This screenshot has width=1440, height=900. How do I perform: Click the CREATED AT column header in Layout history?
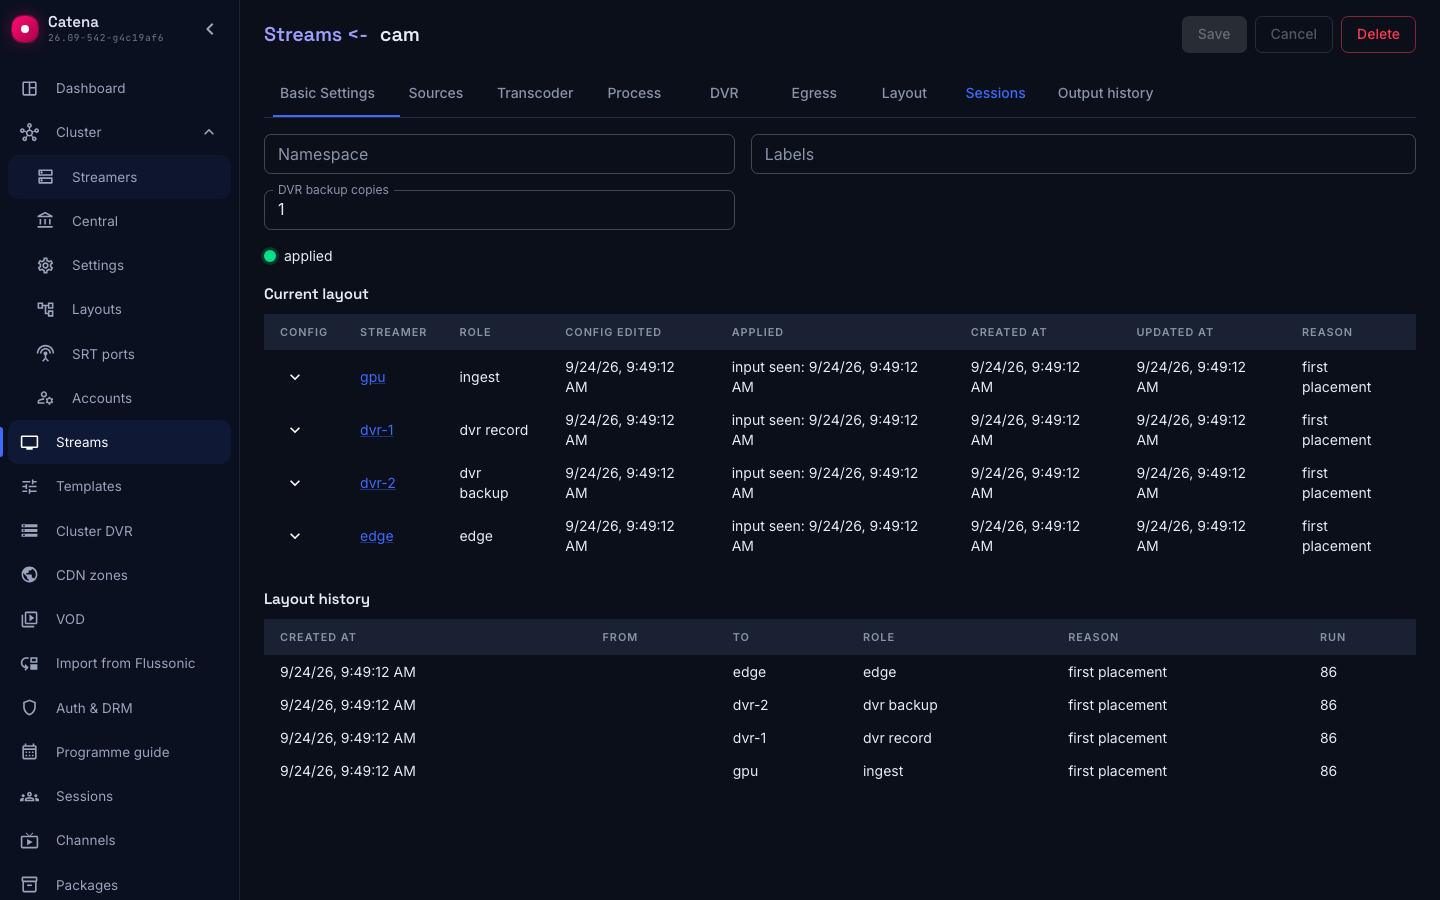click(318, 637)
